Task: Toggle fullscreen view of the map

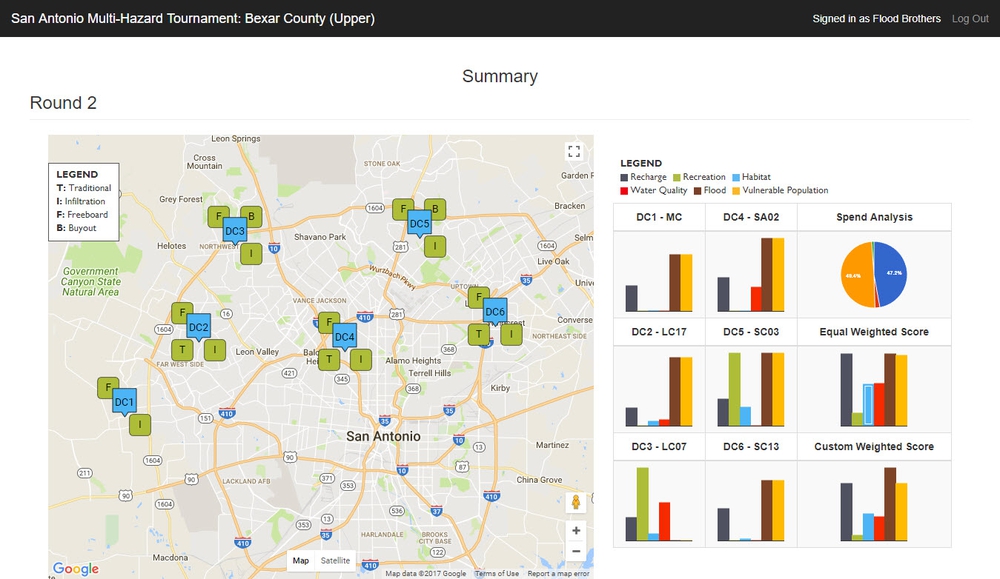Action: point(574,152)
